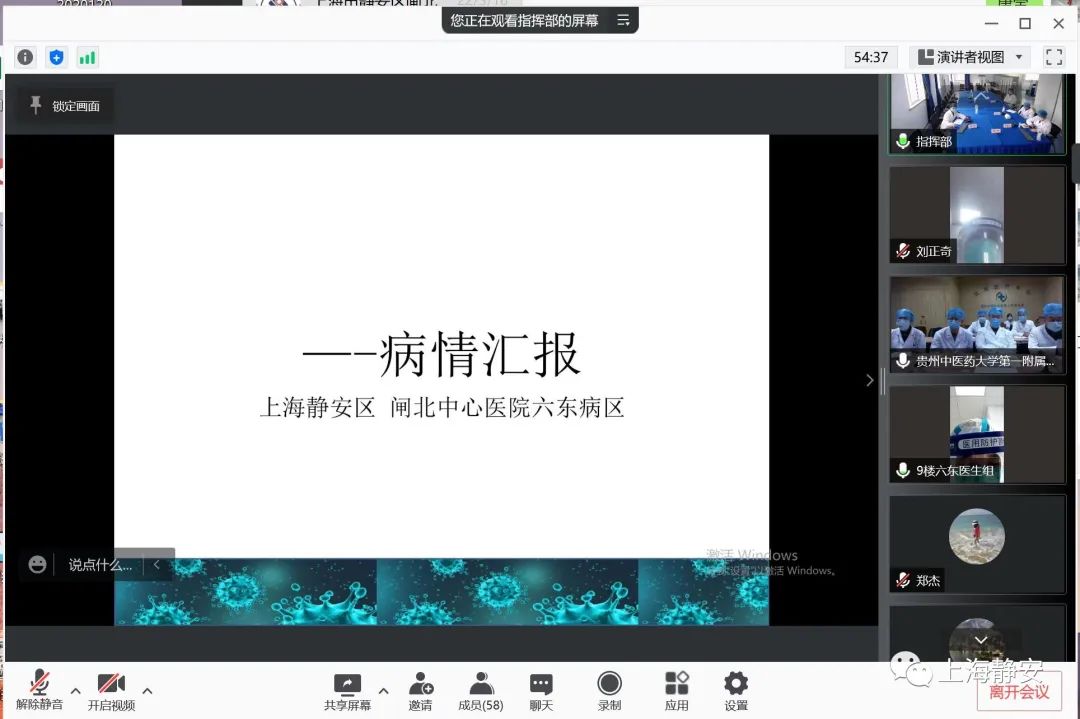This screenshot has width=1080, height=719.
Task: Open the 演讲者视图 view dropdown
Action: point(970,57)
